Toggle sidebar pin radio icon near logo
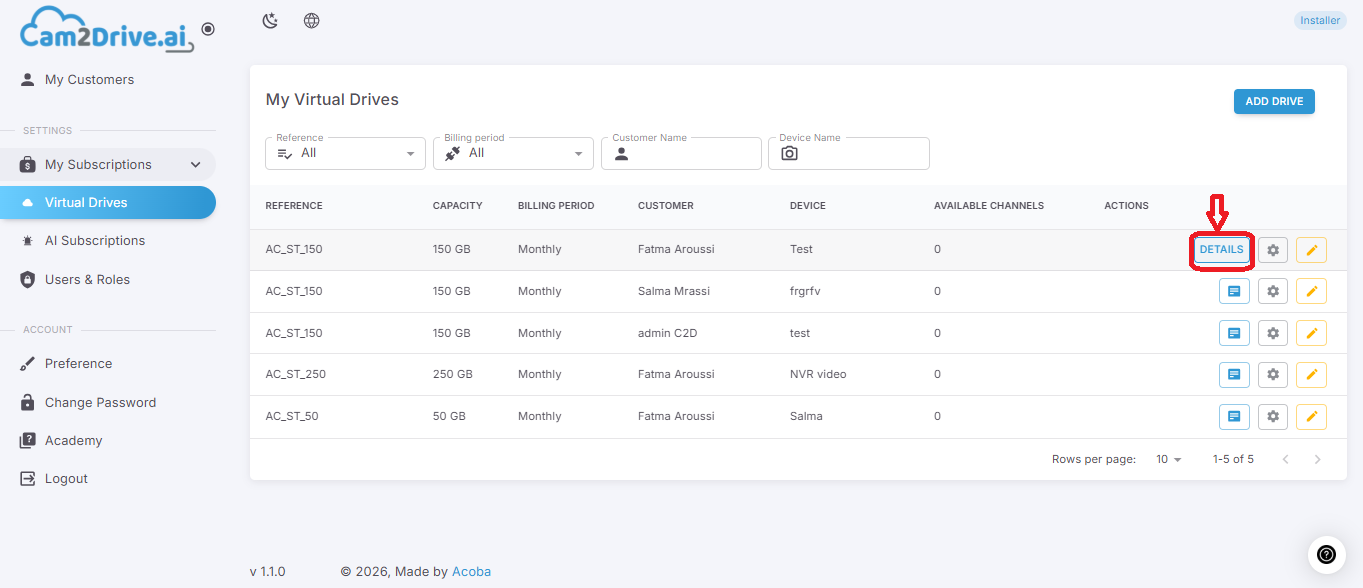1363x588 pixels. tap(208, 30)
